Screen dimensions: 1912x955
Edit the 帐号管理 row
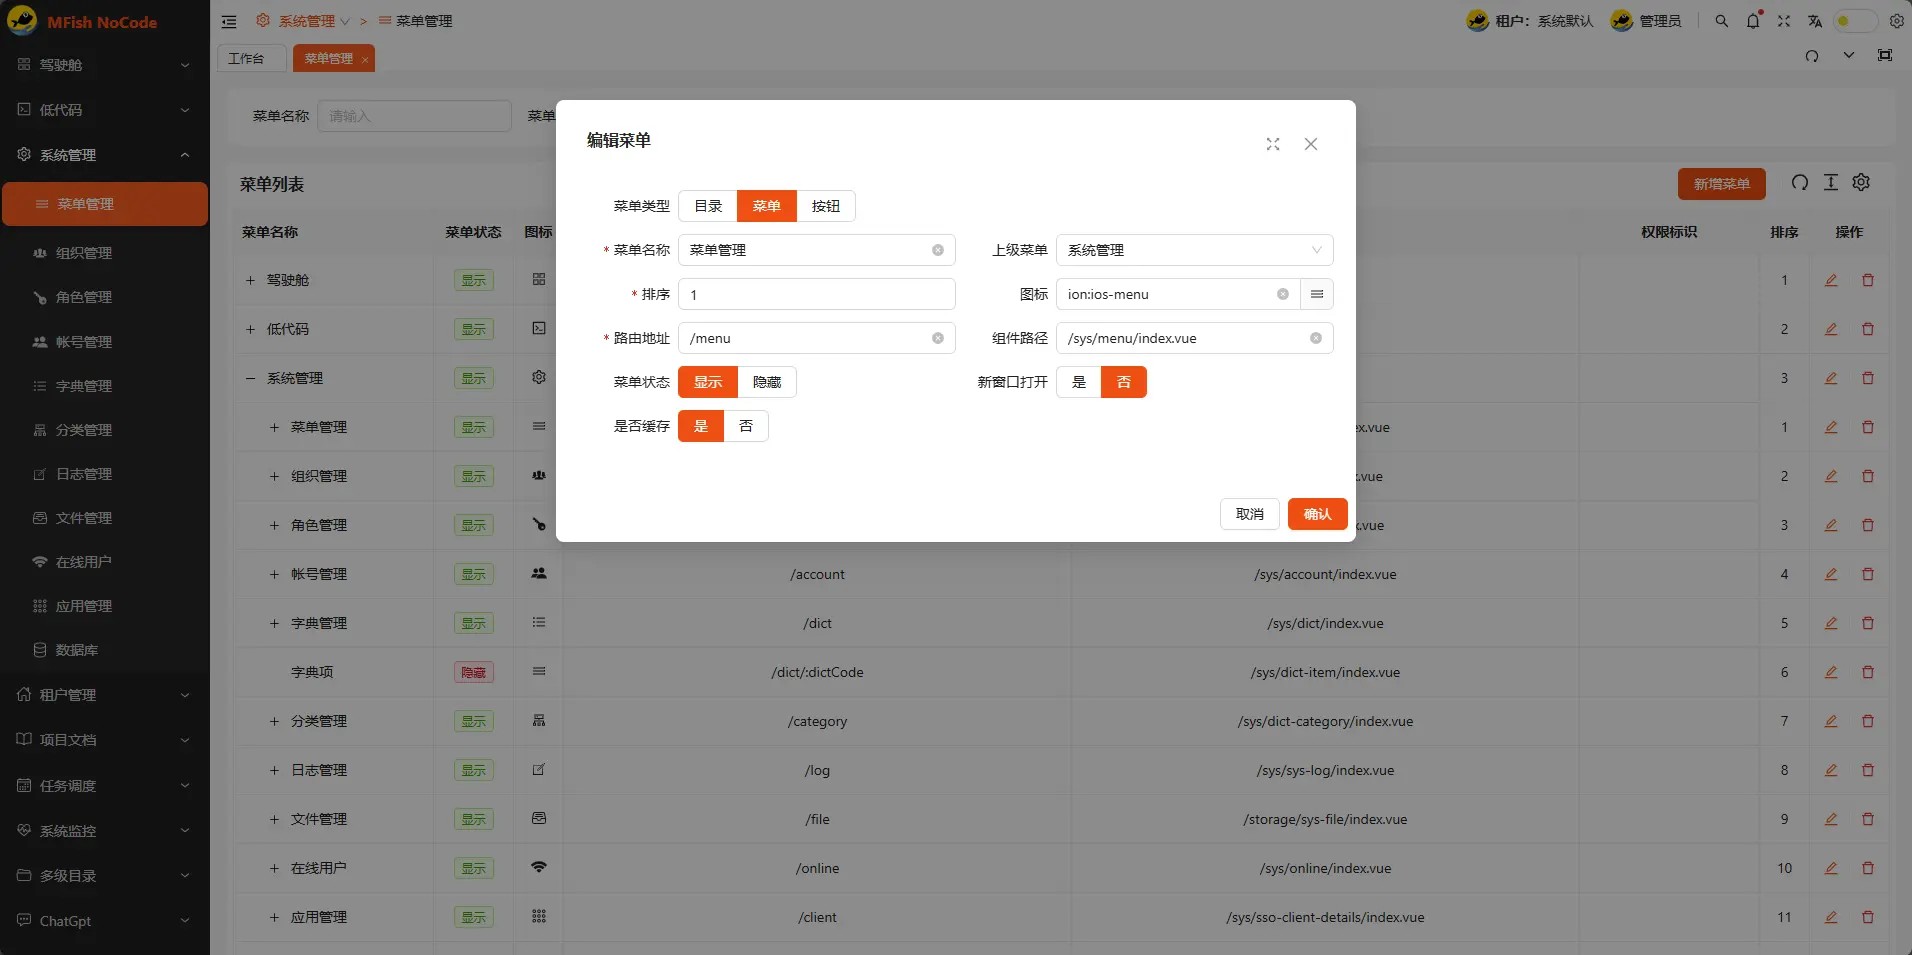tap(1830, 574)
